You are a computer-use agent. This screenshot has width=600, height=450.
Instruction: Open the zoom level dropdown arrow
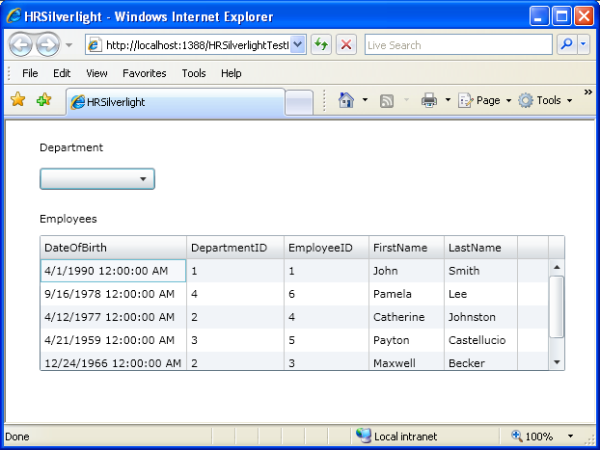click(570, 436)
